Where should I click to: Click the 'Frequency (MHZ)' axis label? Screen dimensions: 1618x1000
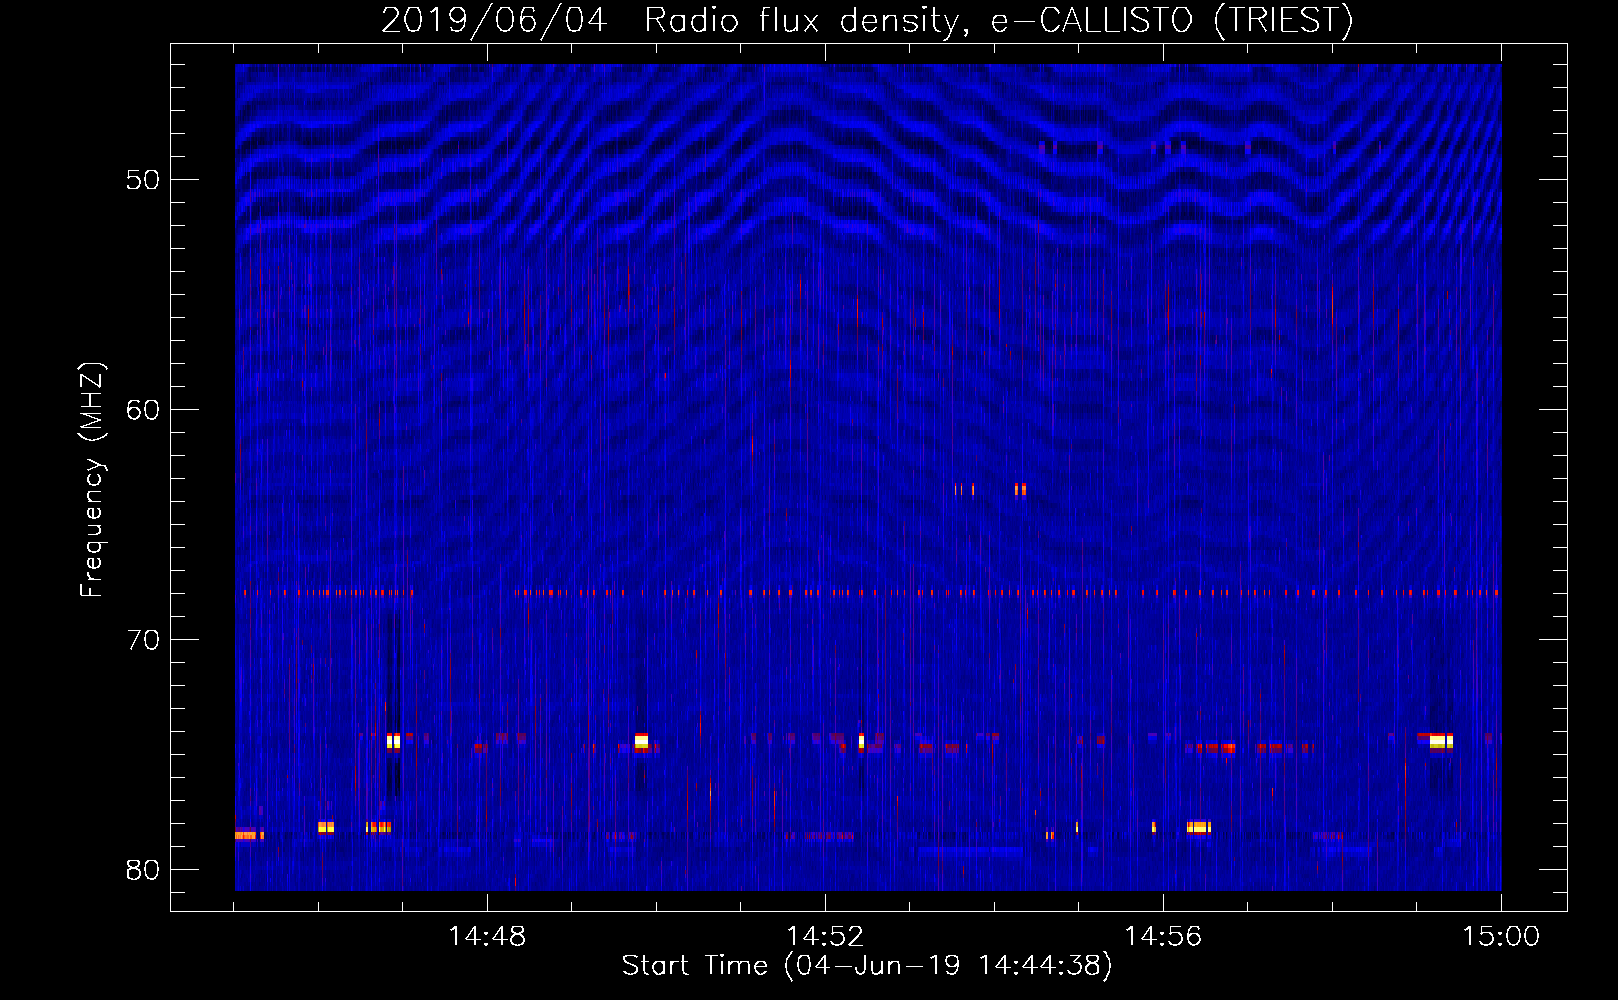pos(92,480)
